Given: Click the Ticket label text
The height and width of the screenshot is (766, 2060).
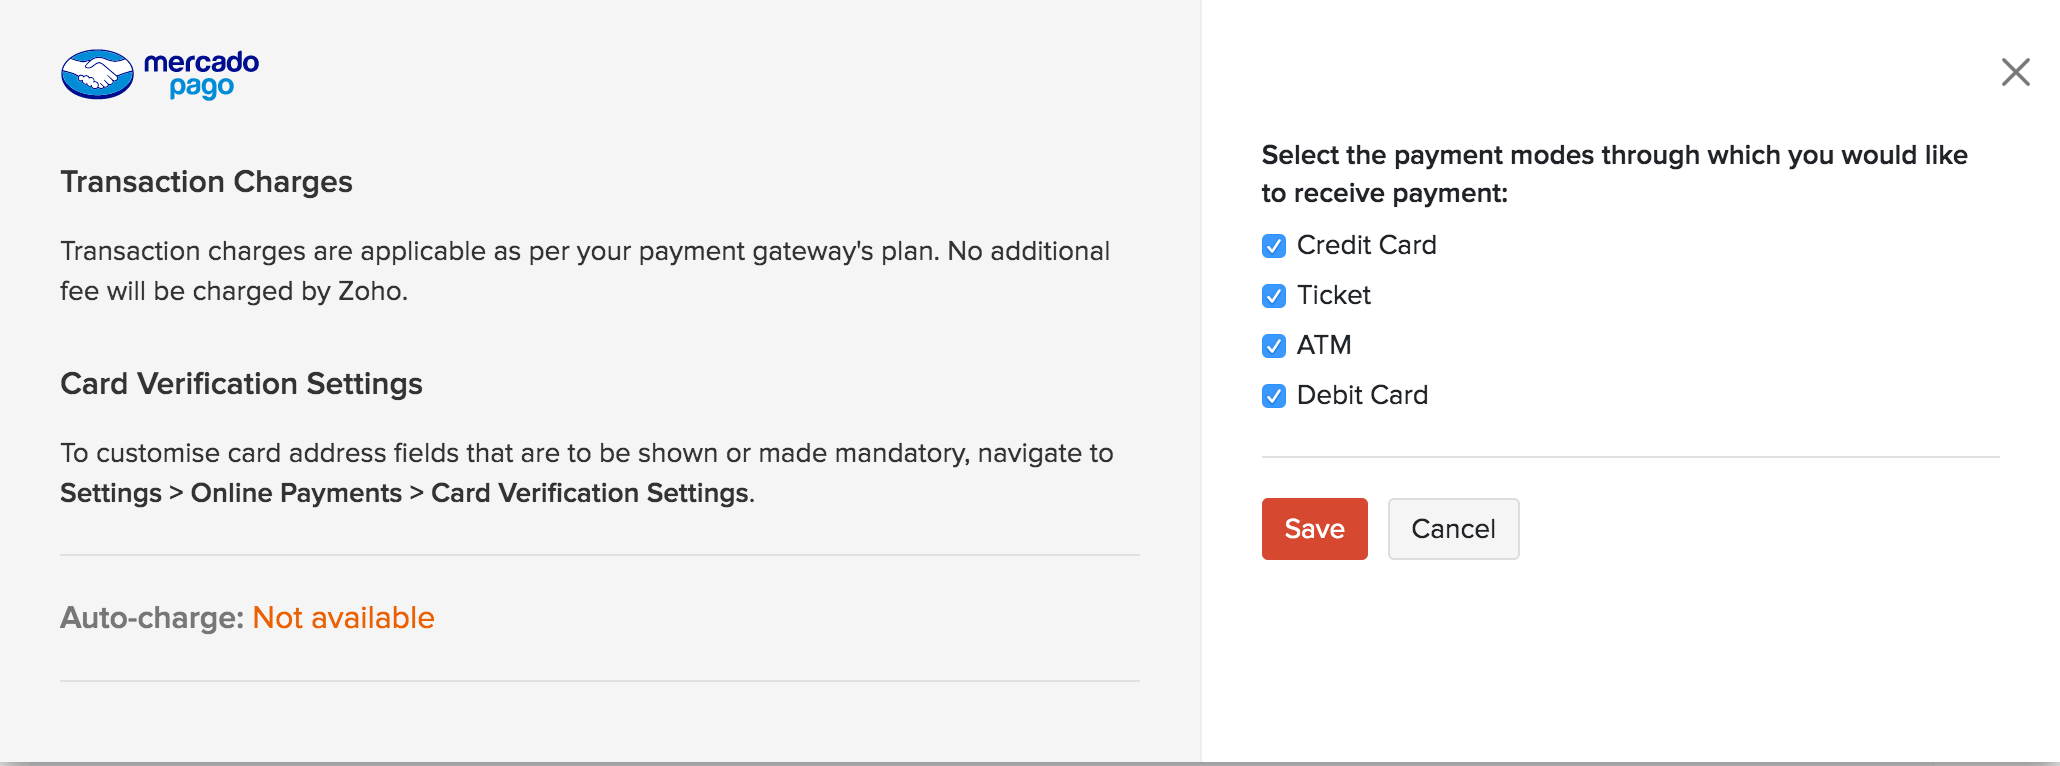Looking at the screenshot, I should click(x=1333, y=295).
